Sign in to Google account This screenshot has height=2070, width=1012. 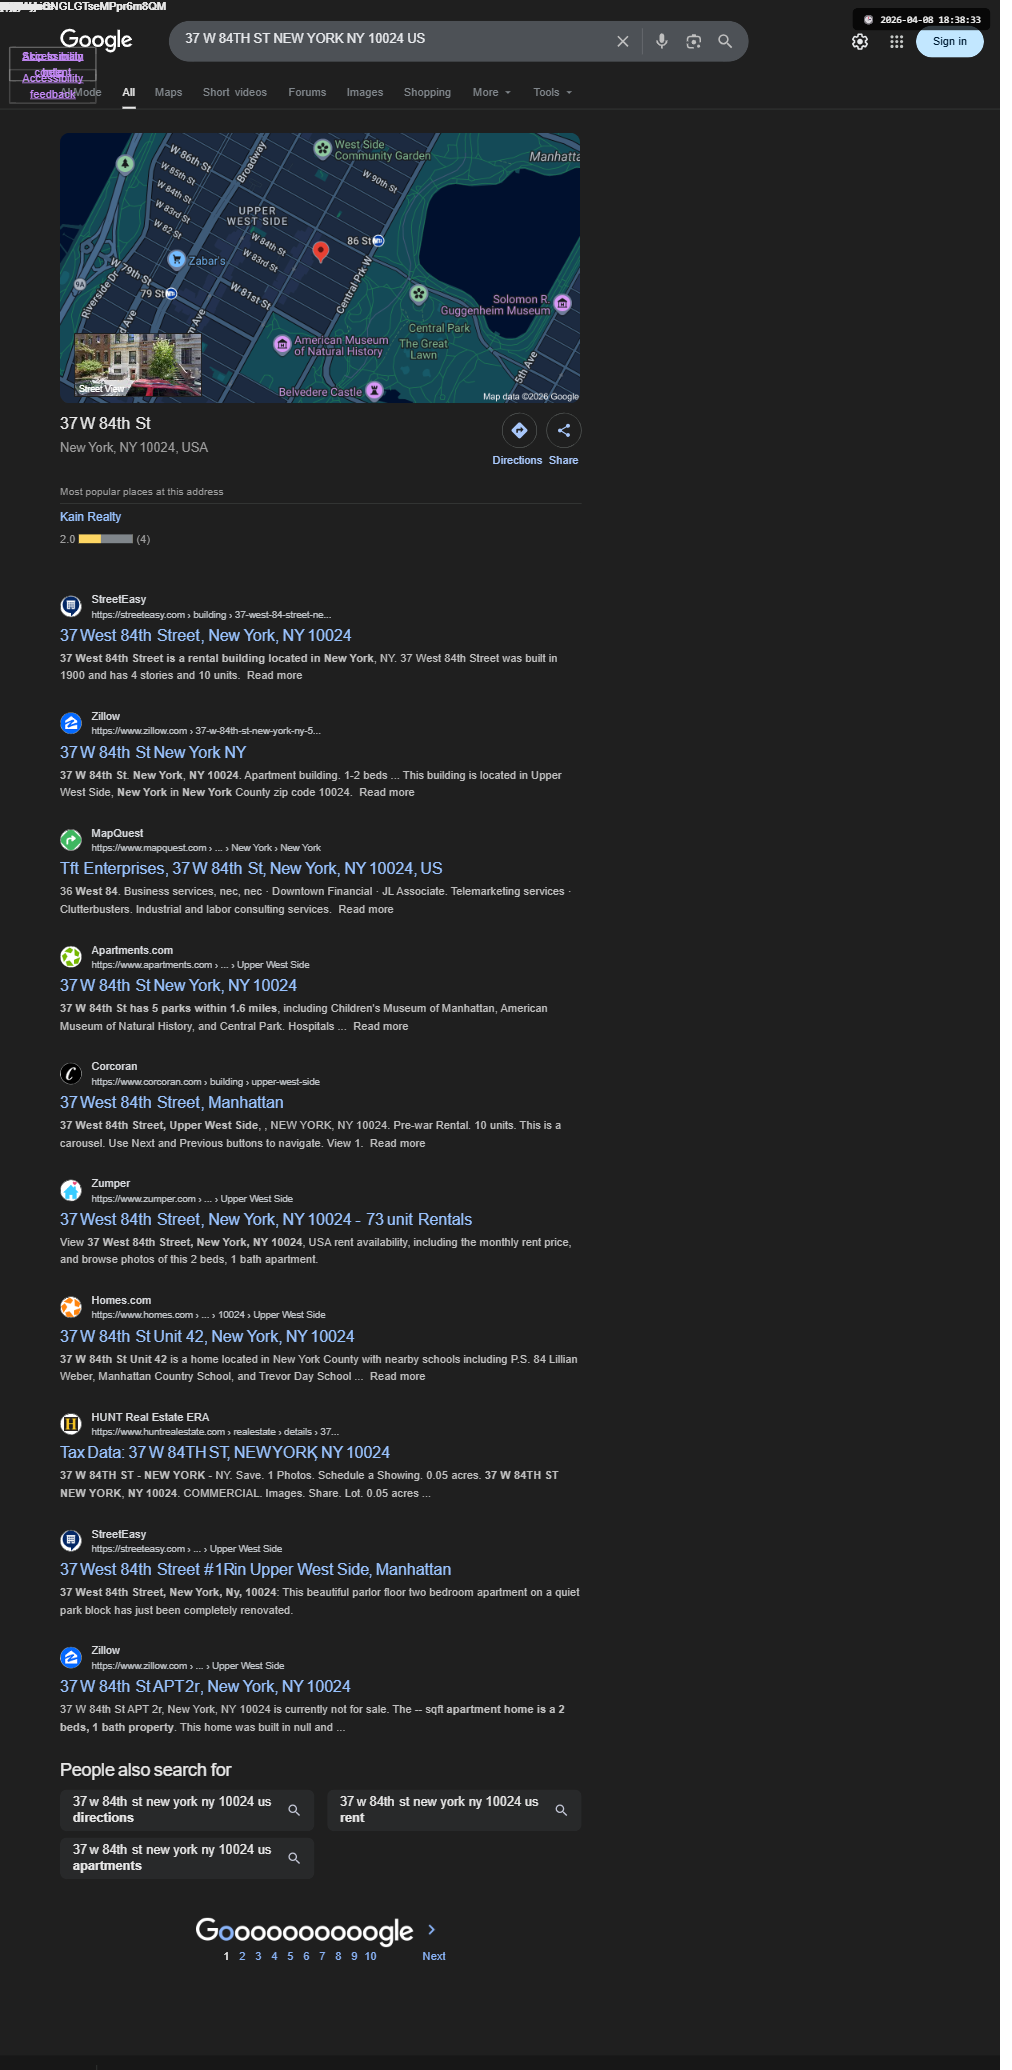(x=950, y=41)
